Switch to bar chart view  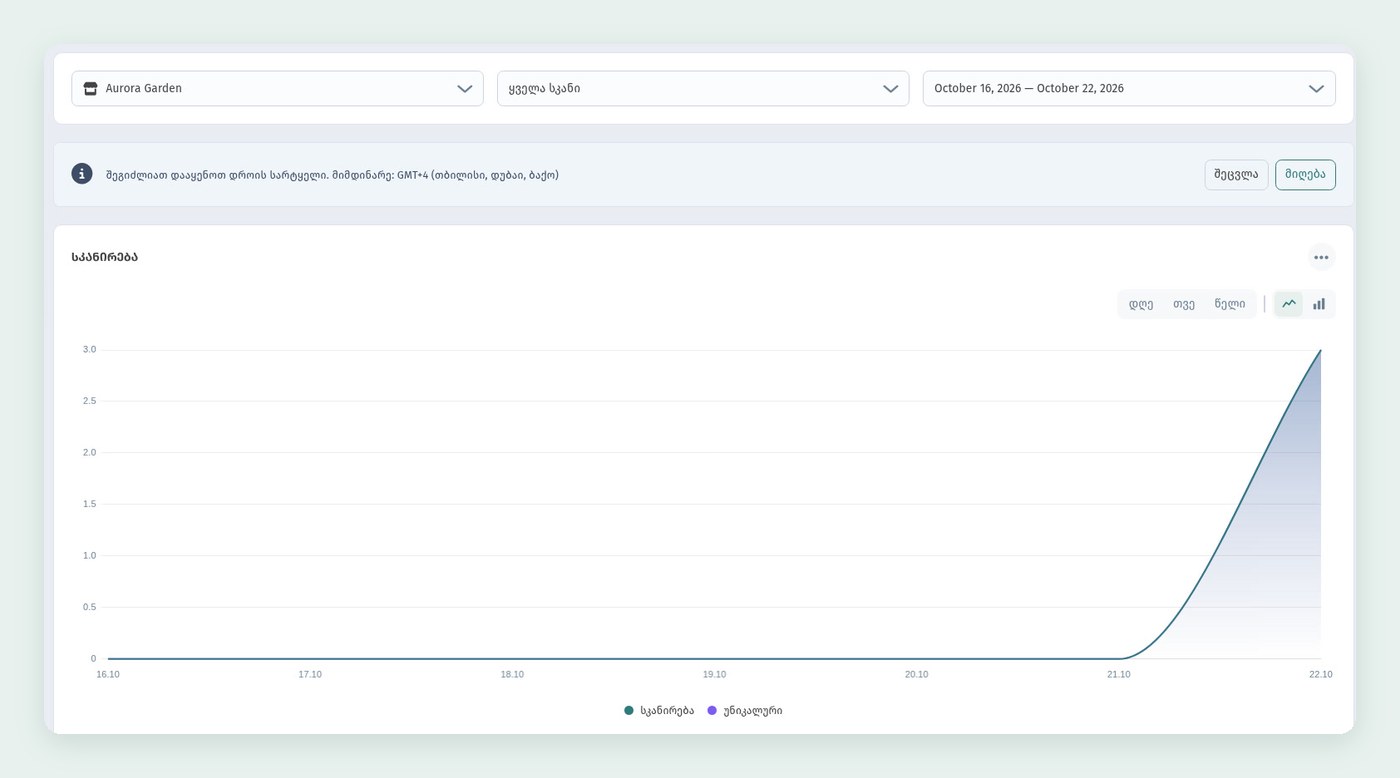click(x=1319, y=304)
